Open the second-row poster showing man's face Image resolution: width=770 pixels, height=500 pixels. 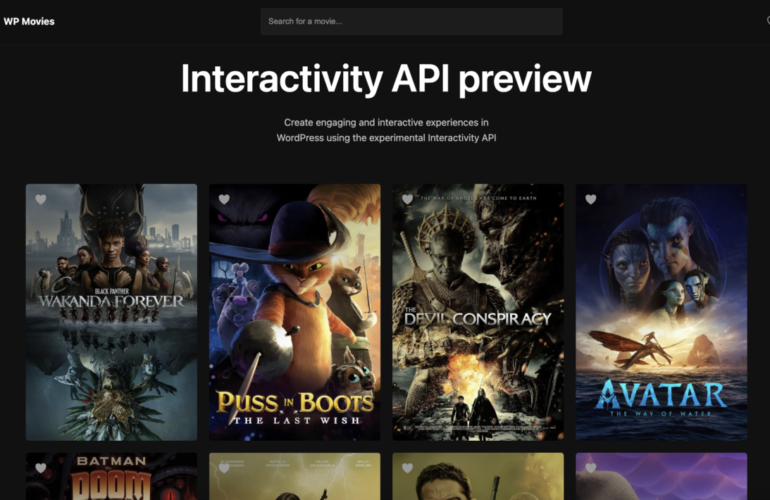[478, 476]
